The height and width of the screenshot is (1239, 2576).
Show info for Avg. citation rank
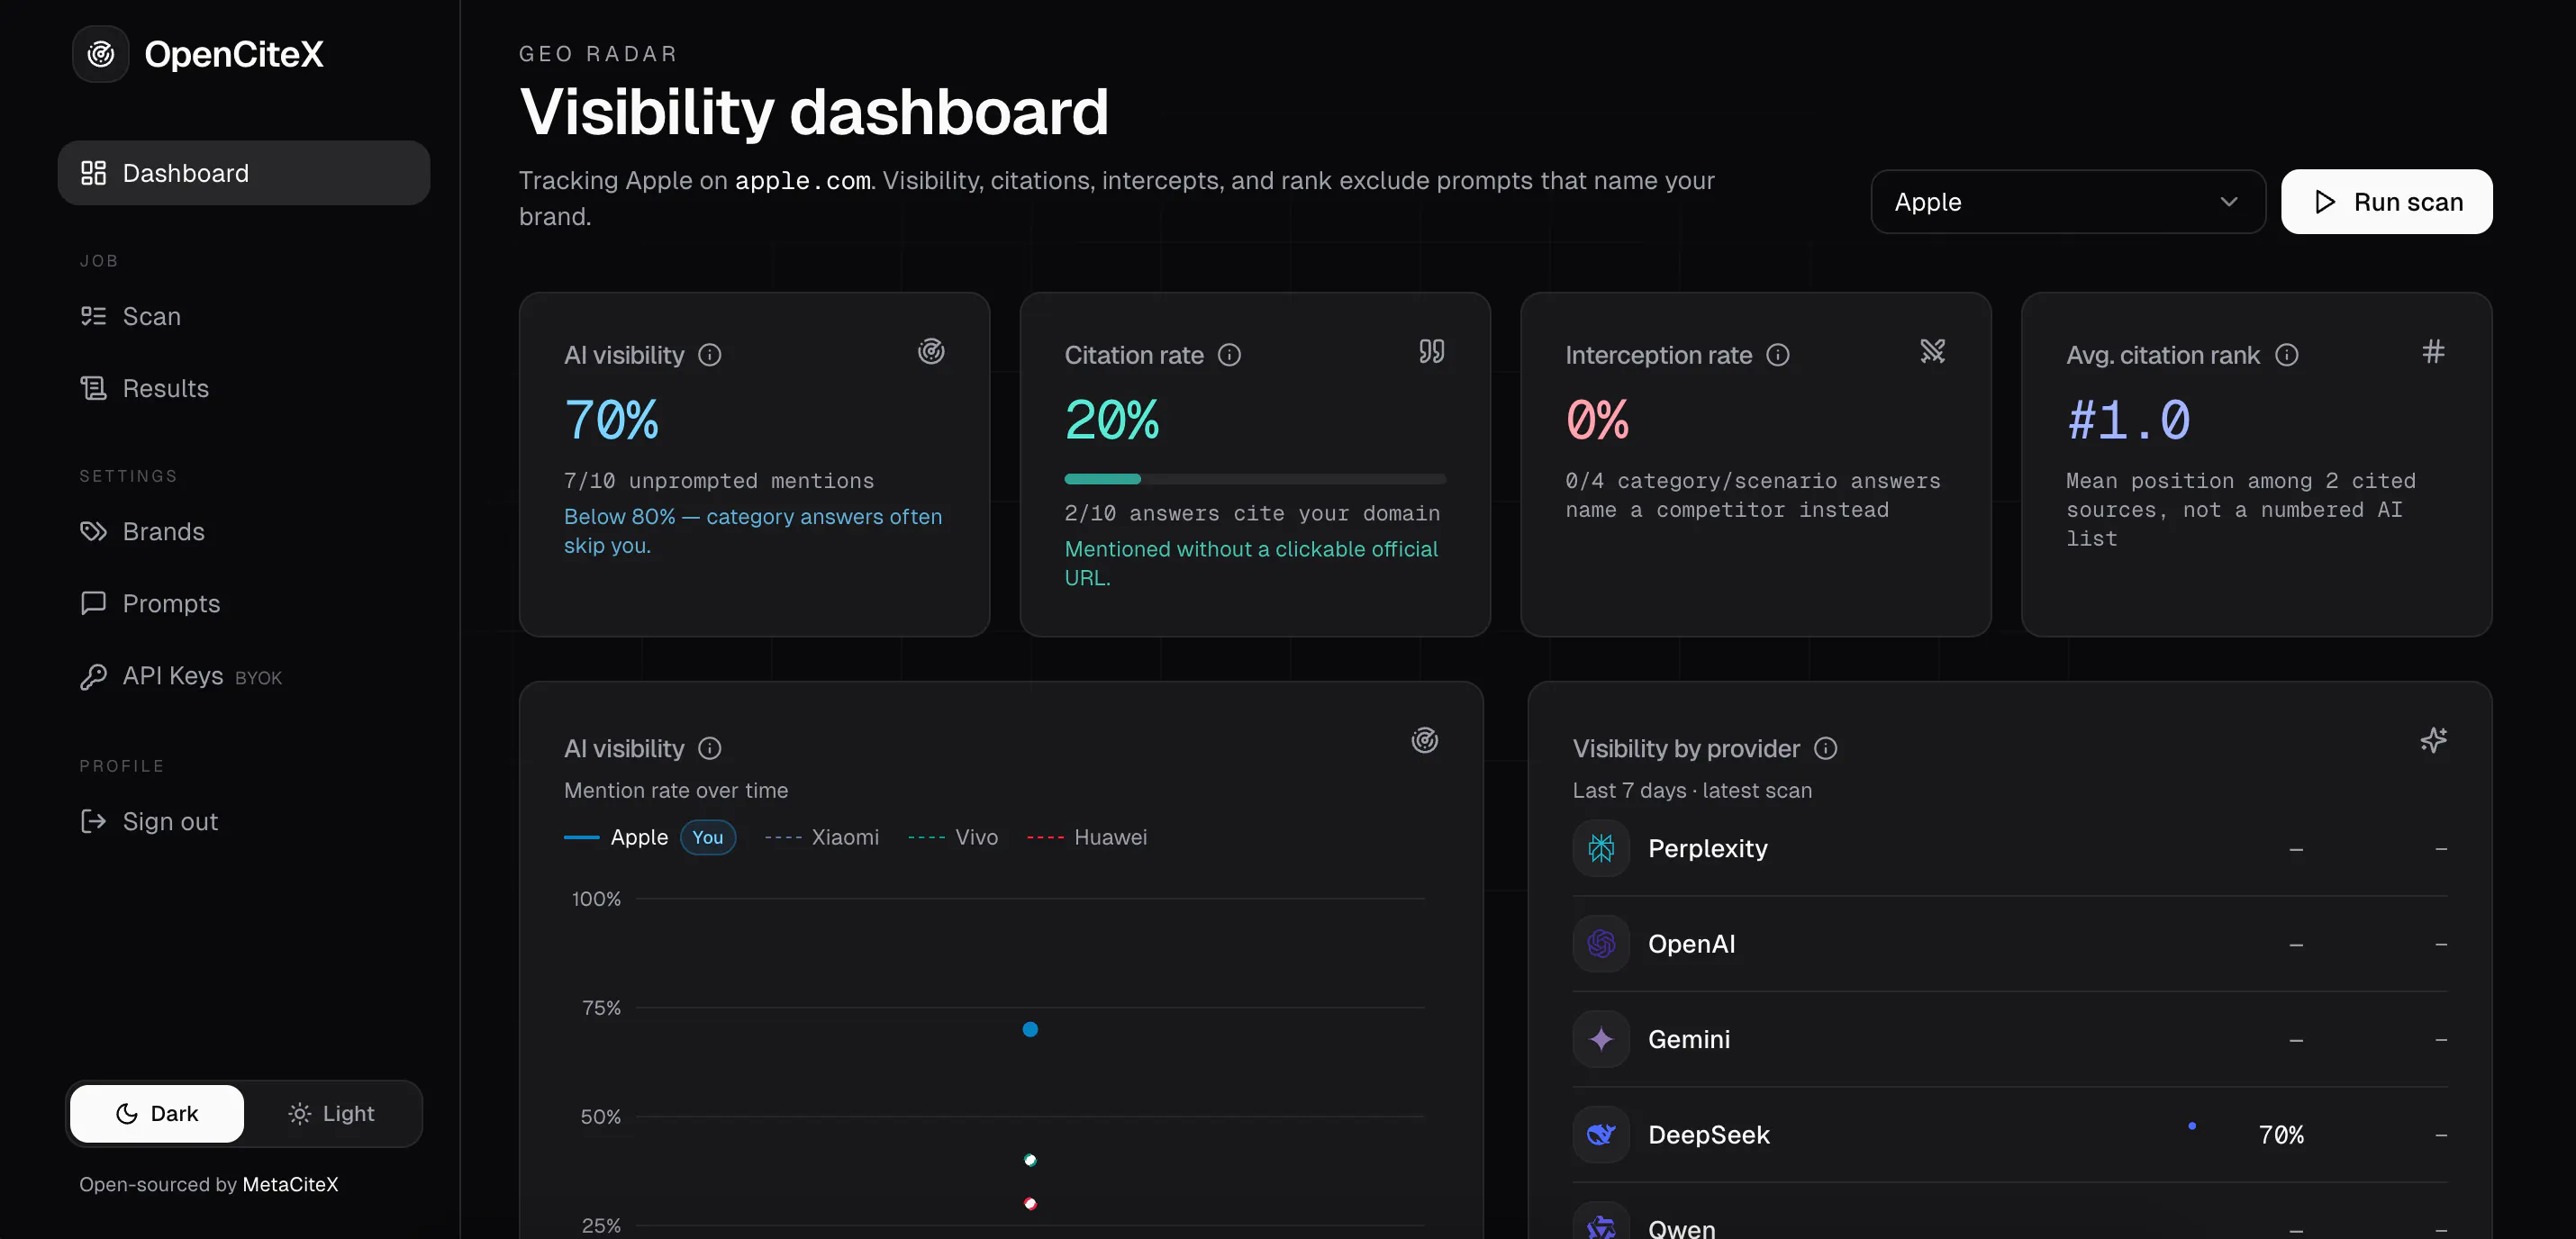(x=2287, y=355)
